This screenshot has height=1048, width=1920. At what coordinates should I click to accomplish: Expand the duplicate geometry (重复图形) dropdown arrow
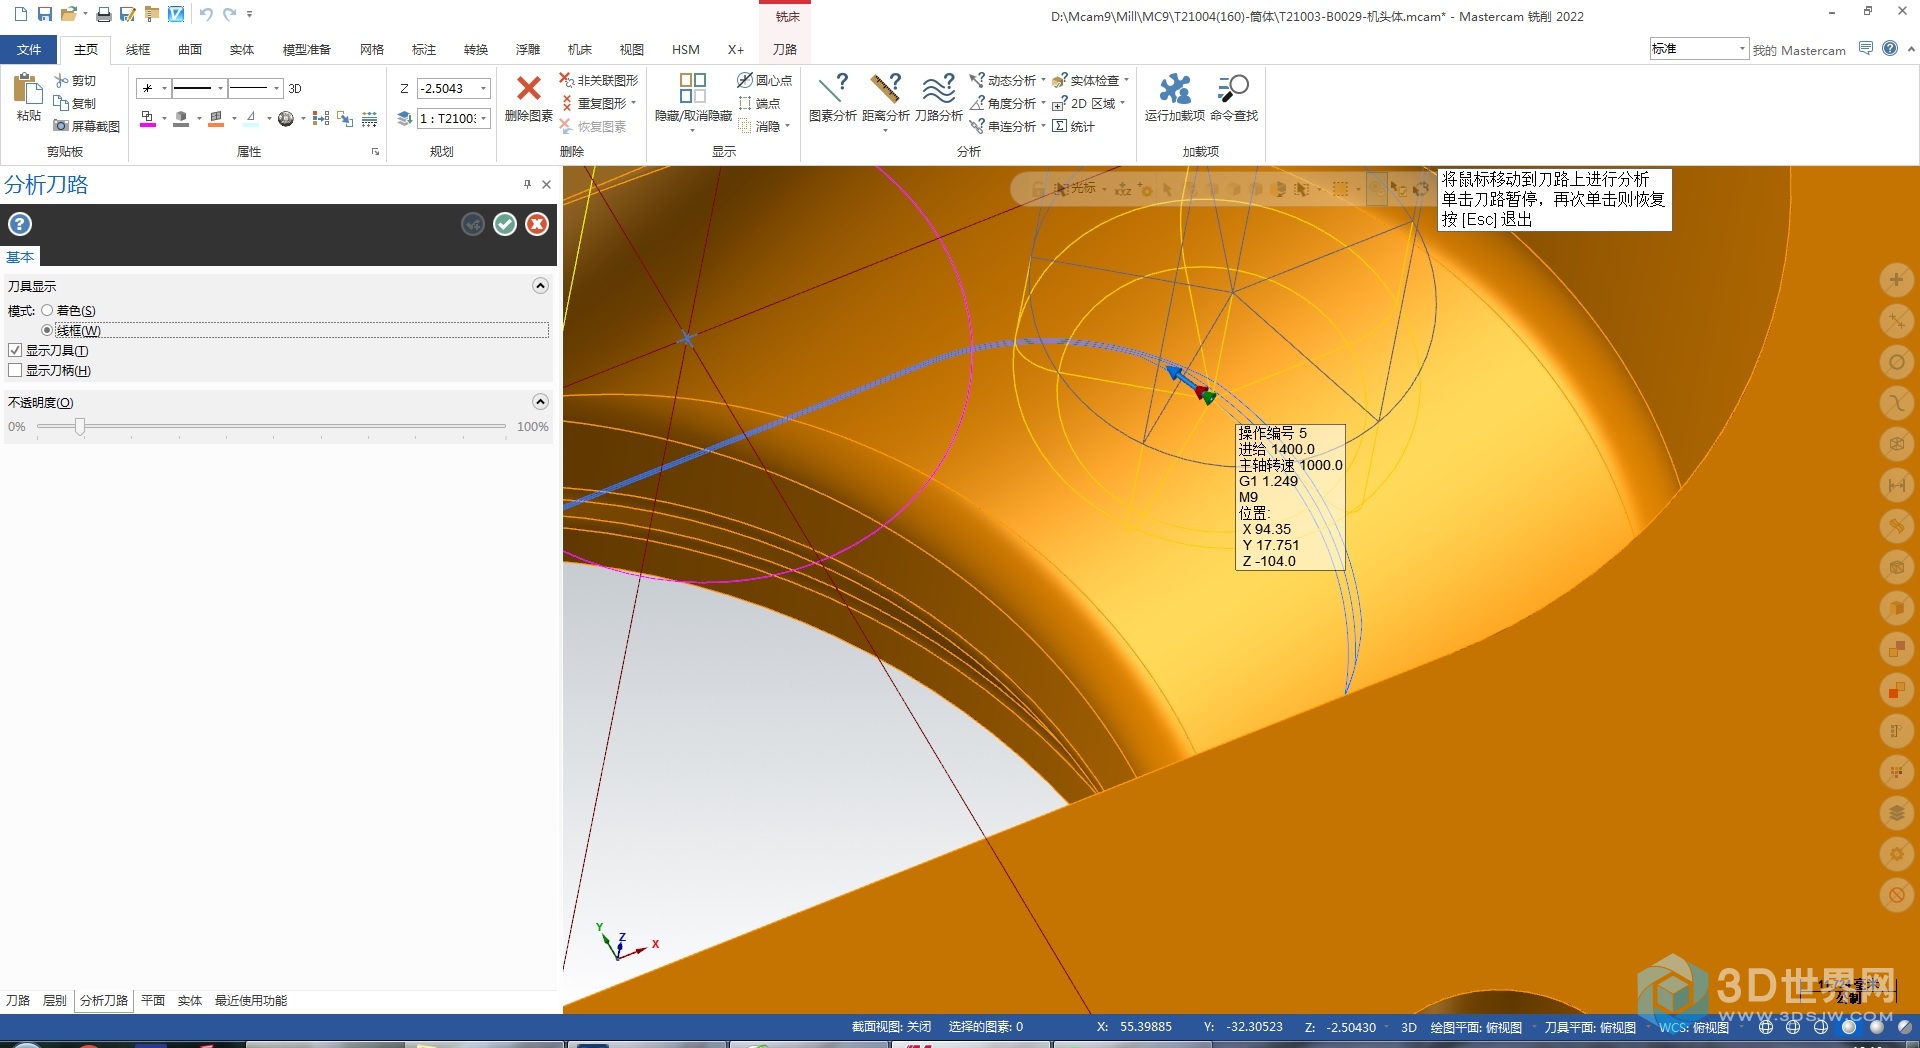(x=633, y=103)
